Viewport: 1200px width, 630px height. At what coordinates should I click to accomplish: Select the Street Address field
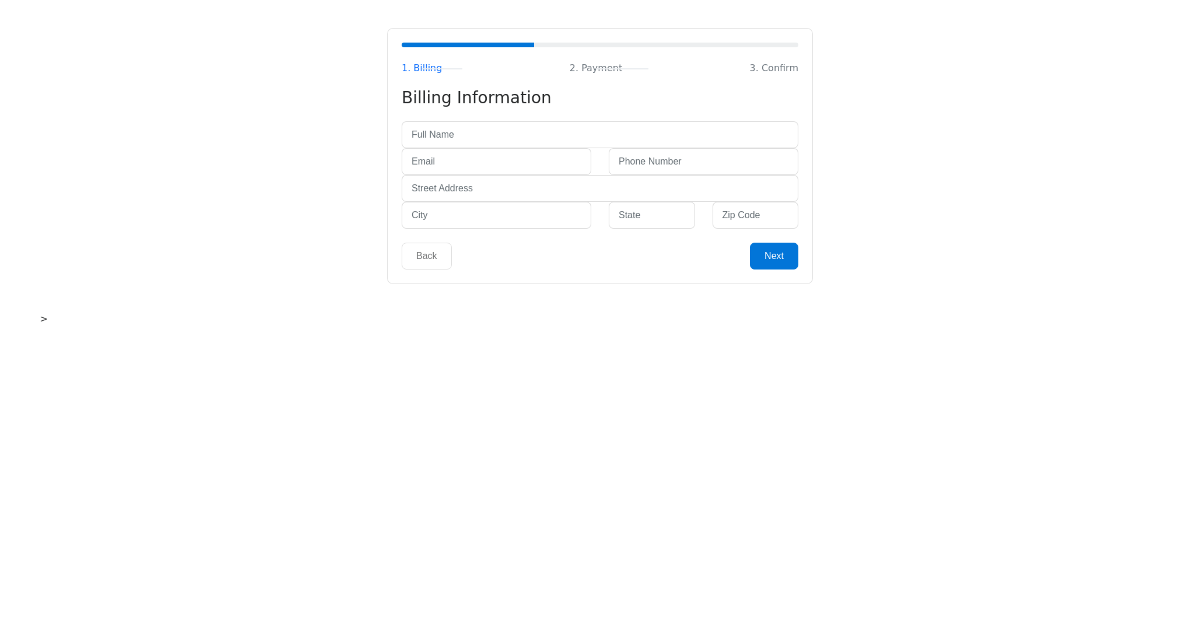coord(599,188)
